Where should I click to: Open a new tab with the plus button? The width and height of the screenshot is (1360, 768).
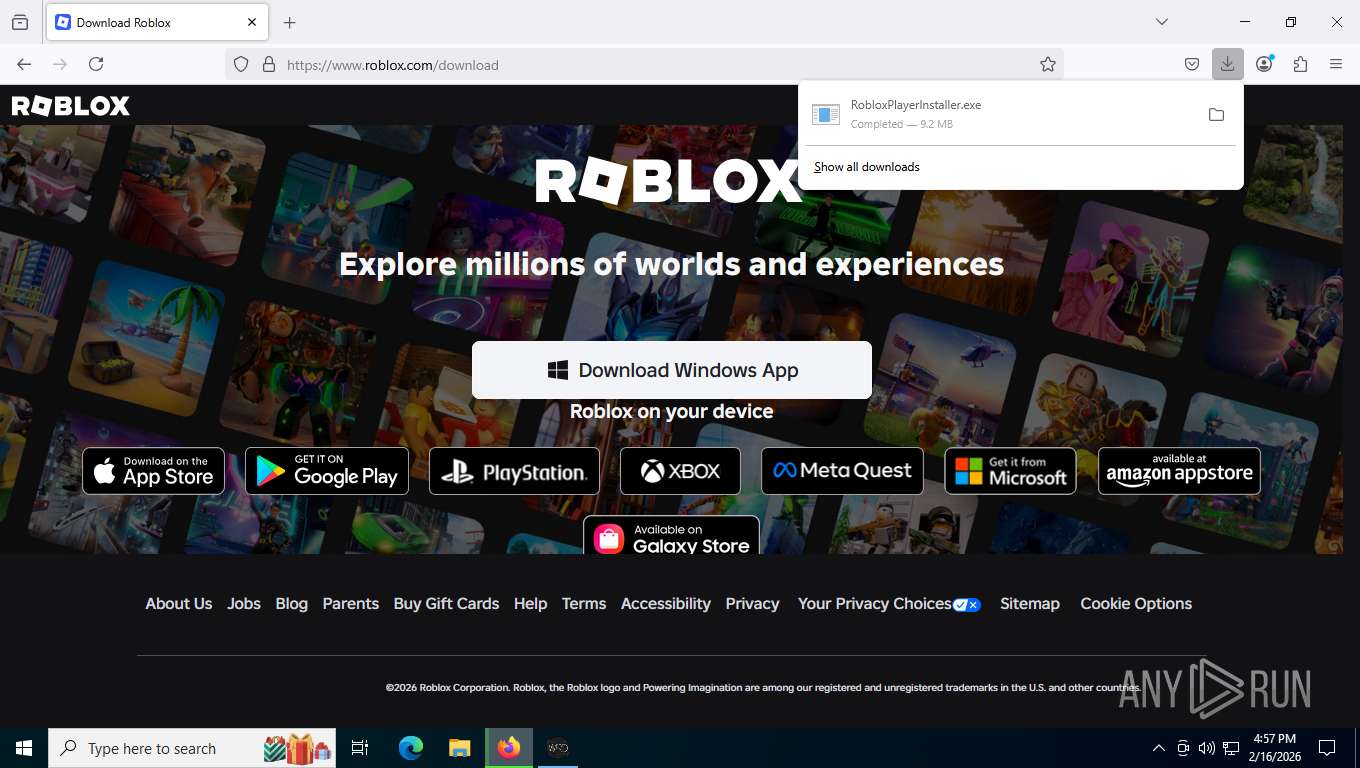(290, 22)
